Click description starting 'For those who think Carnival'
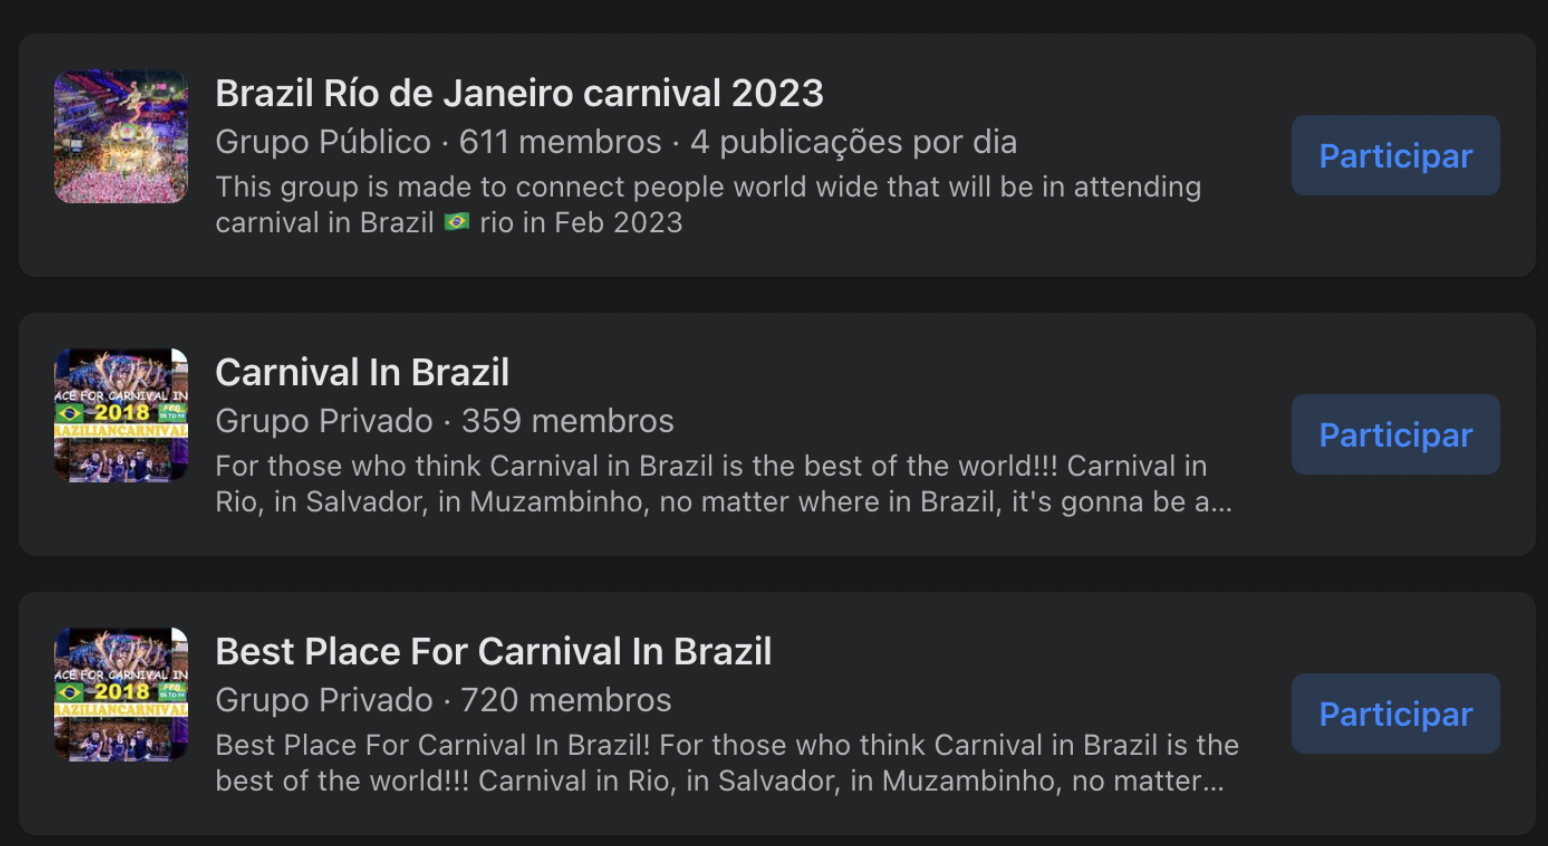 723,483
